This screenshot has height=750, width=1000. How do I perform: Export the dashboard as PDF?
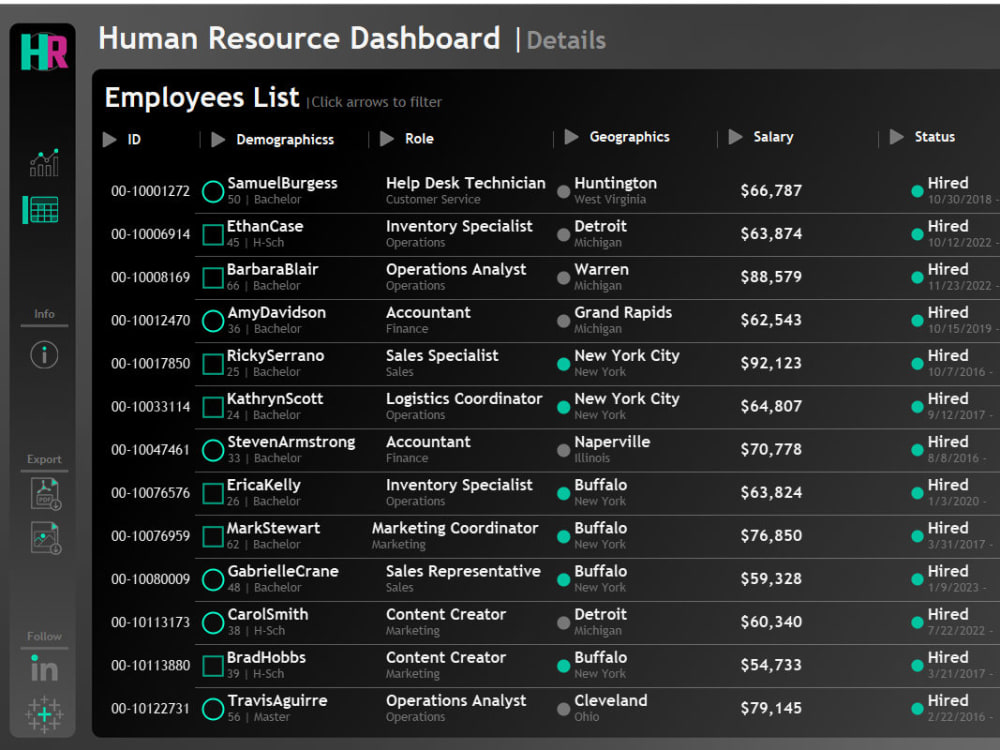[x=43, y=494]
